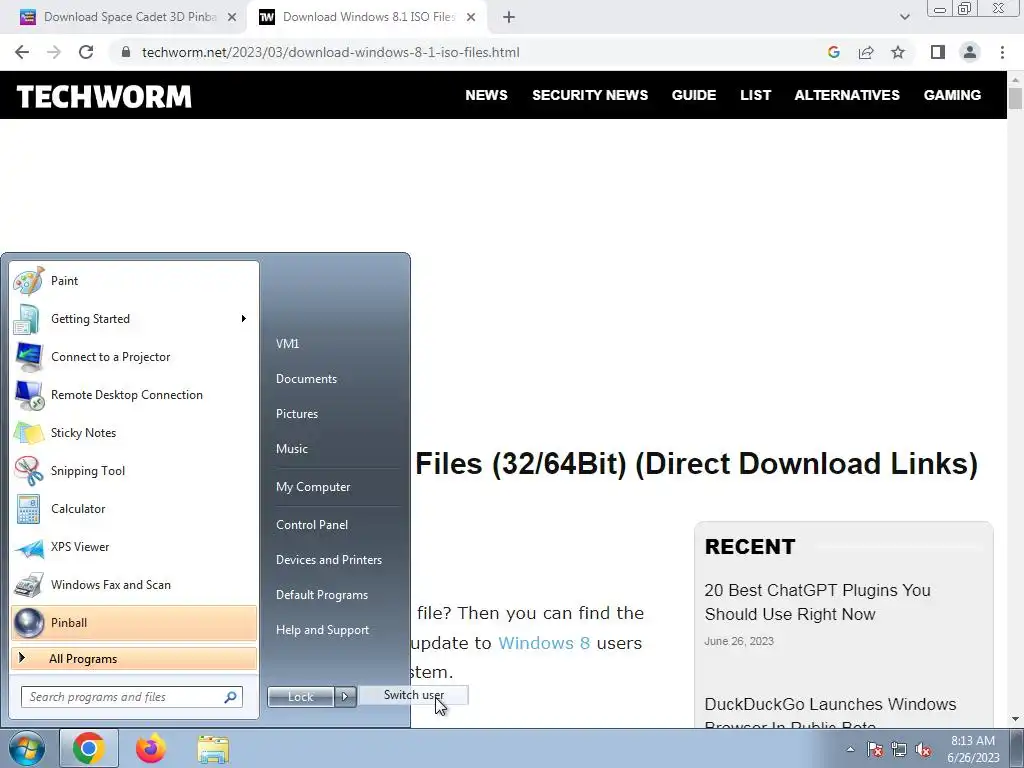Open Documents in Start menu
This screenshot has width=1024, height=768.
306,379
